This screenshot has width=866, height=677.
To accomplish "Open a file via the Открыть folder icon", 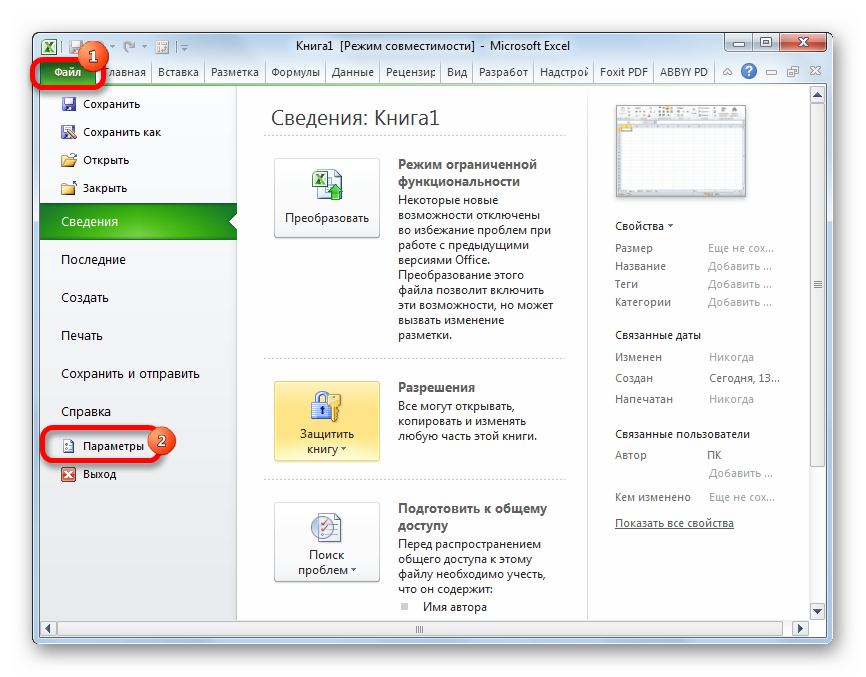I will [69, 160].
